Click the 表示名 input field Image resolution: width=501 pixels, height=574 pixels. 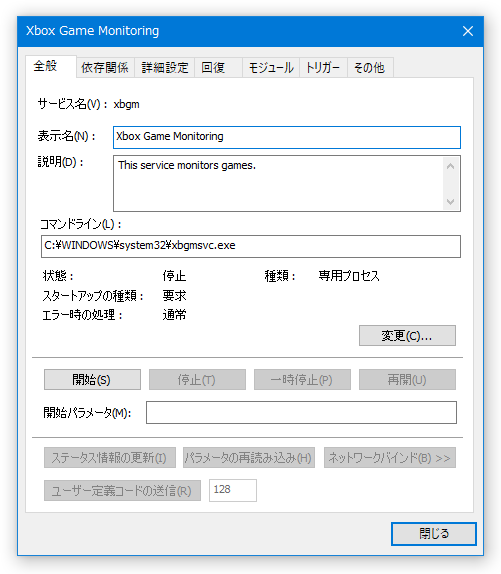pos(287,137)
